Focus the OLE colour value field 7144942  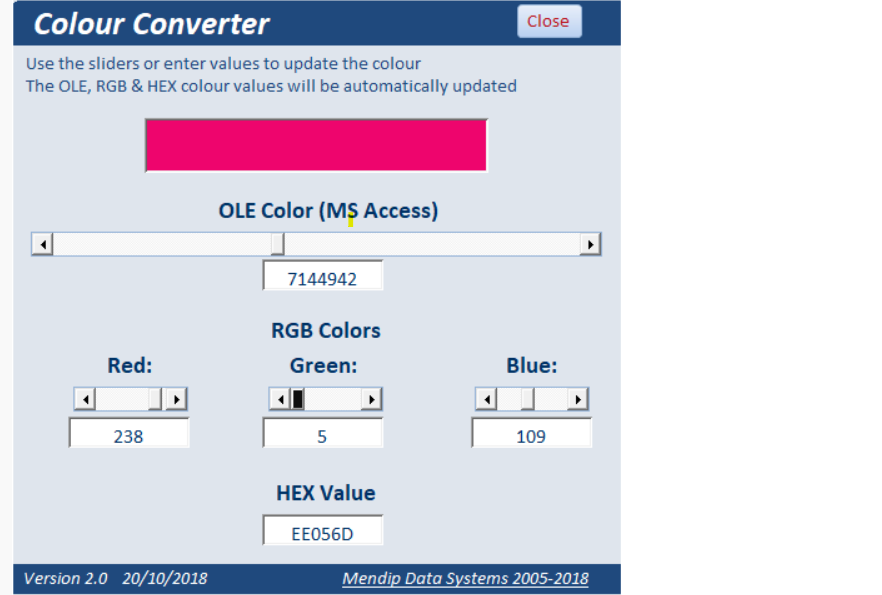pyautogui.click(x=322, y=277)
